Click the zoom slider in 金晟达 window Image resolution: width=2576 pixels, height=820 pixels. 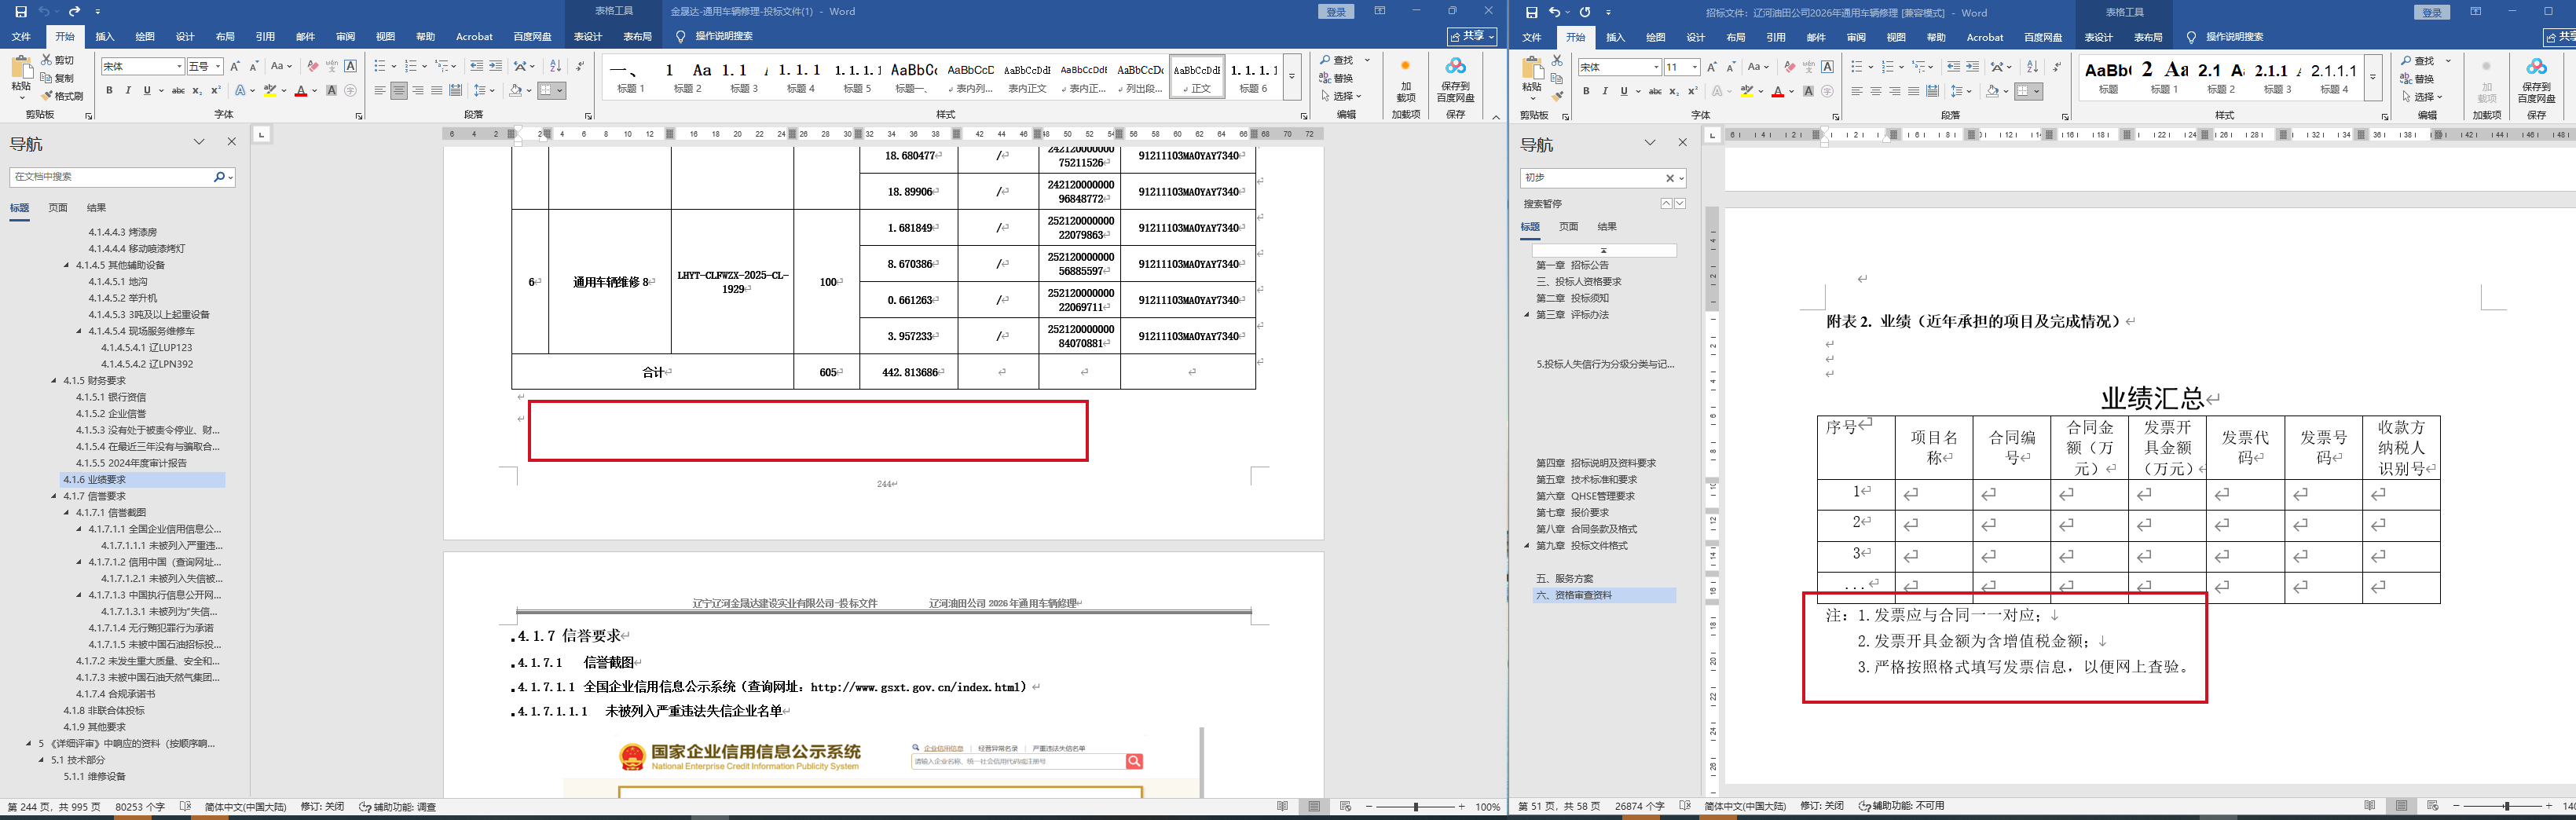pyautogui.click(x=1415, y=807)
